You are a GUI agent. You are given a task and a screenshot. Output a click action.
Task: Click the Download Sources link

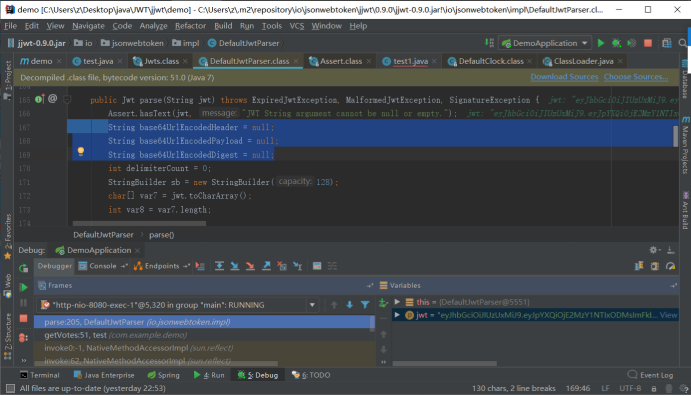(564, 77)
